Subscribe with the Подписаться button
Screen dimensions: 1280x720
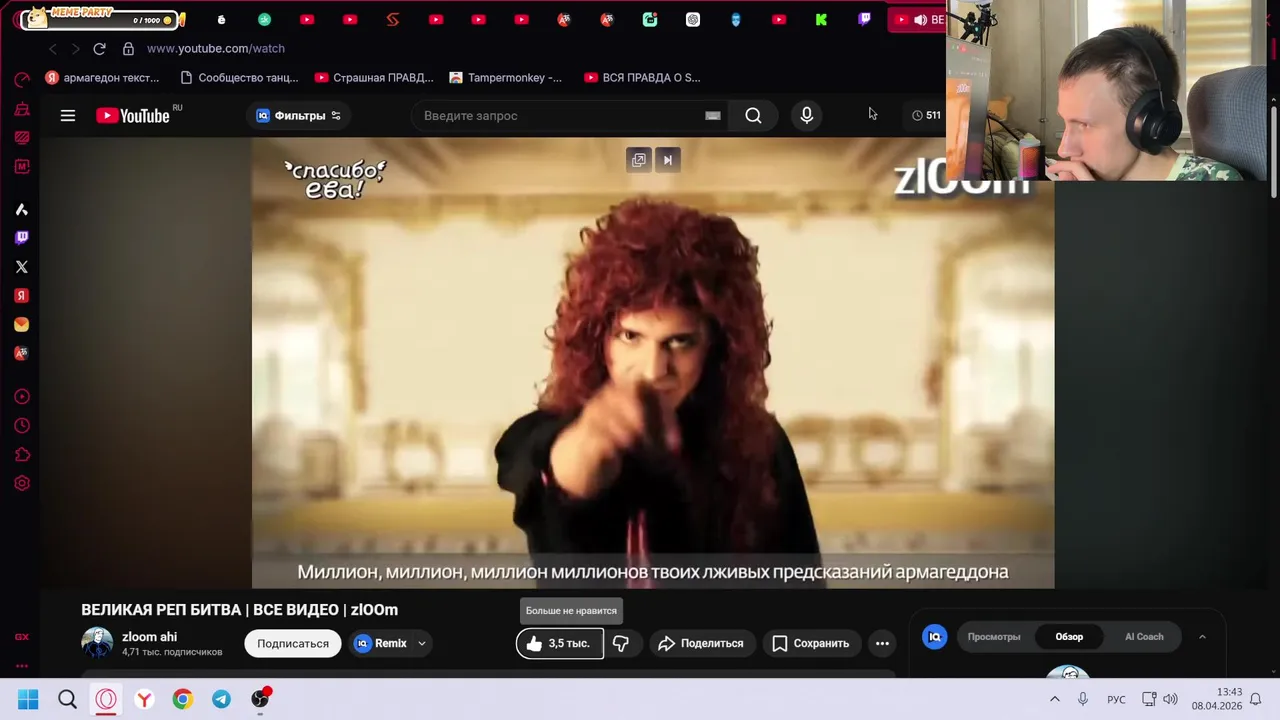click(293, 643)
